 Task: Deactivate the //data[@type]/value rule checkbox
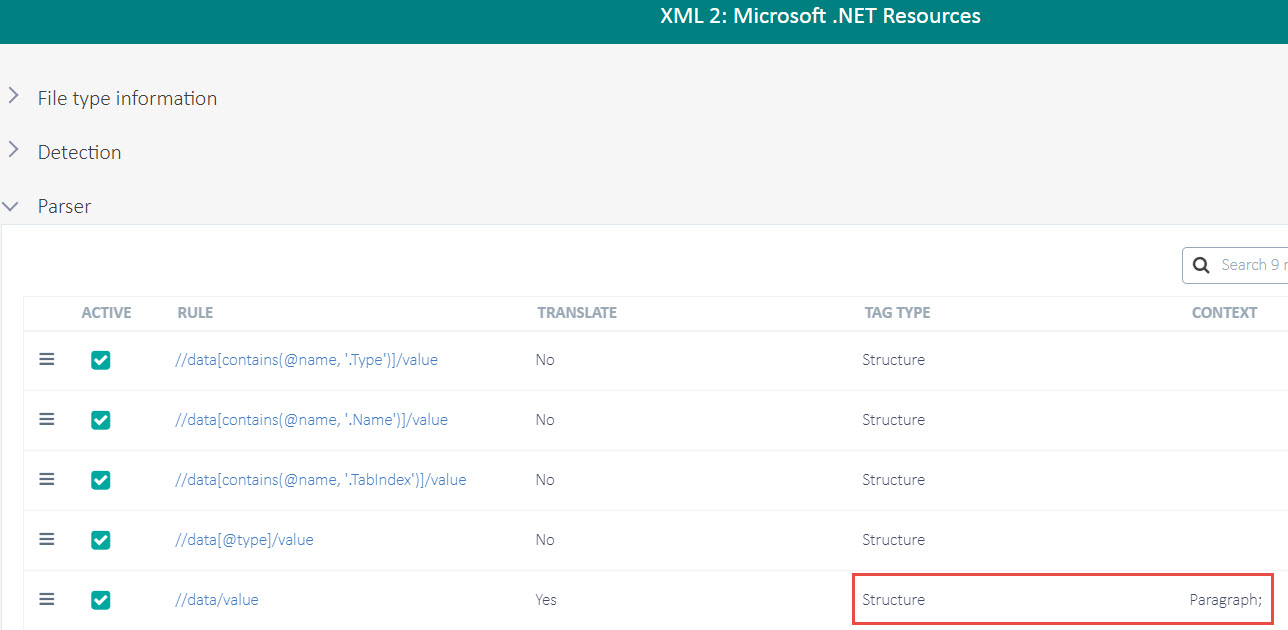[x=101, y=540]
